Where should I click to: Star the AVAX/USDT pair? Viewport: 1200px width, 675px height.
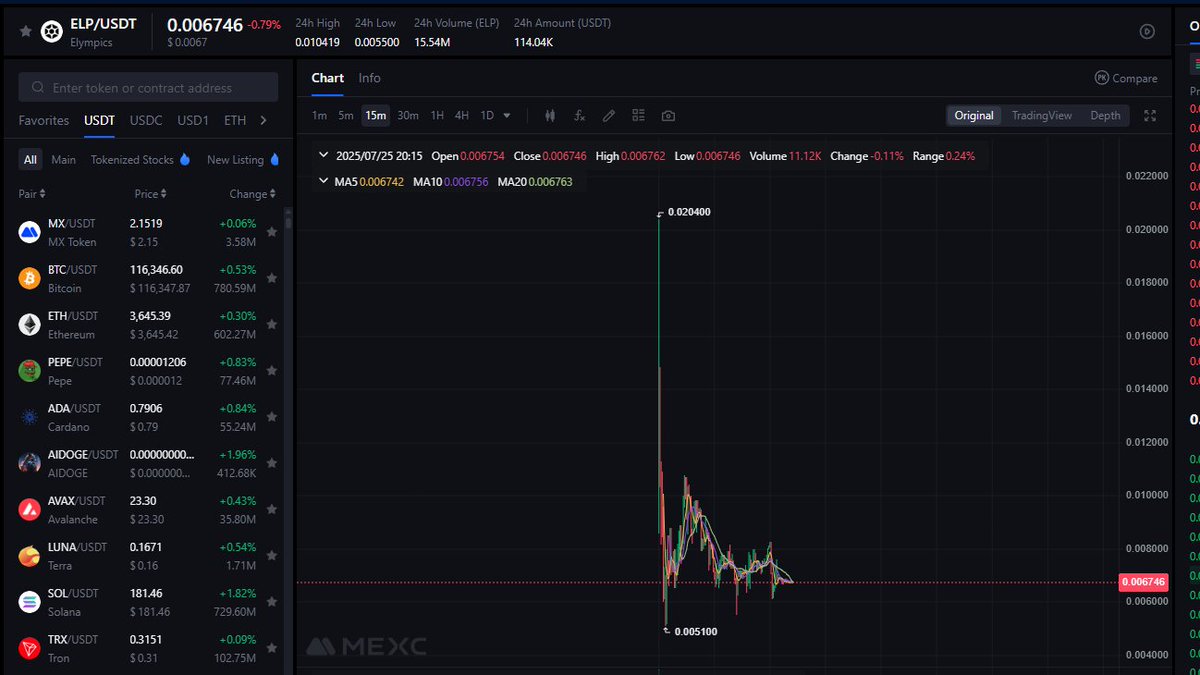point(272,509)
